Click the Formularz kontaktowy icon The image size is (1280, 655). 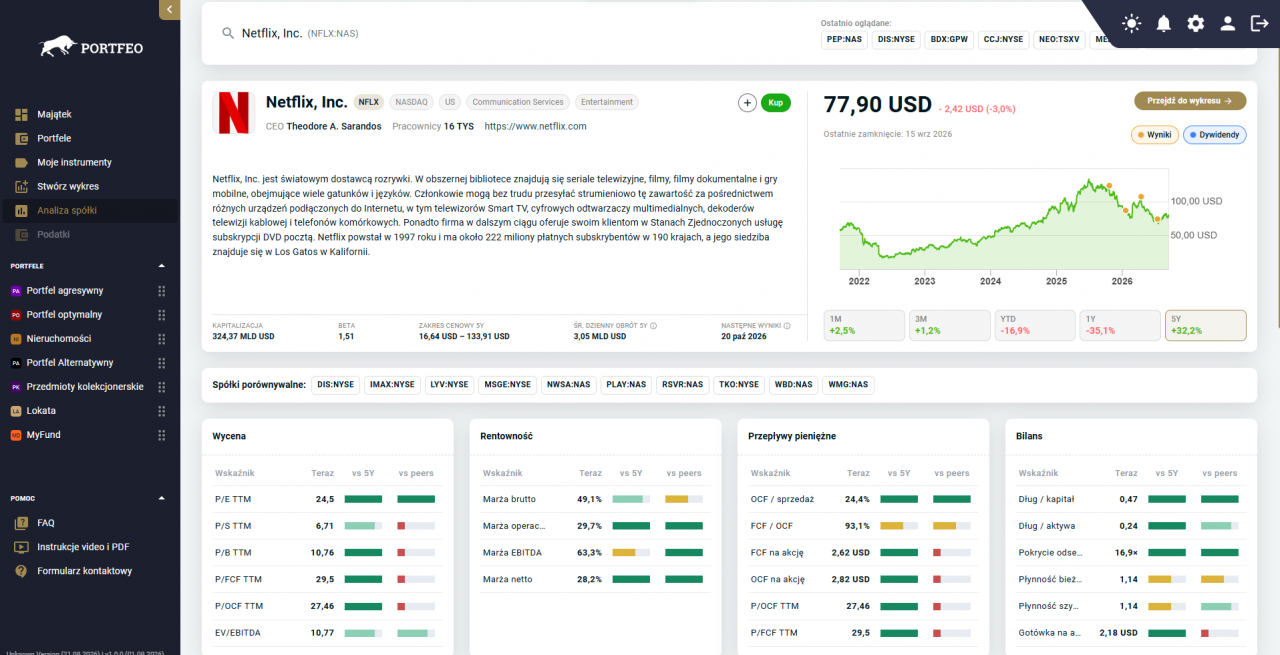(x=20, y=571)
